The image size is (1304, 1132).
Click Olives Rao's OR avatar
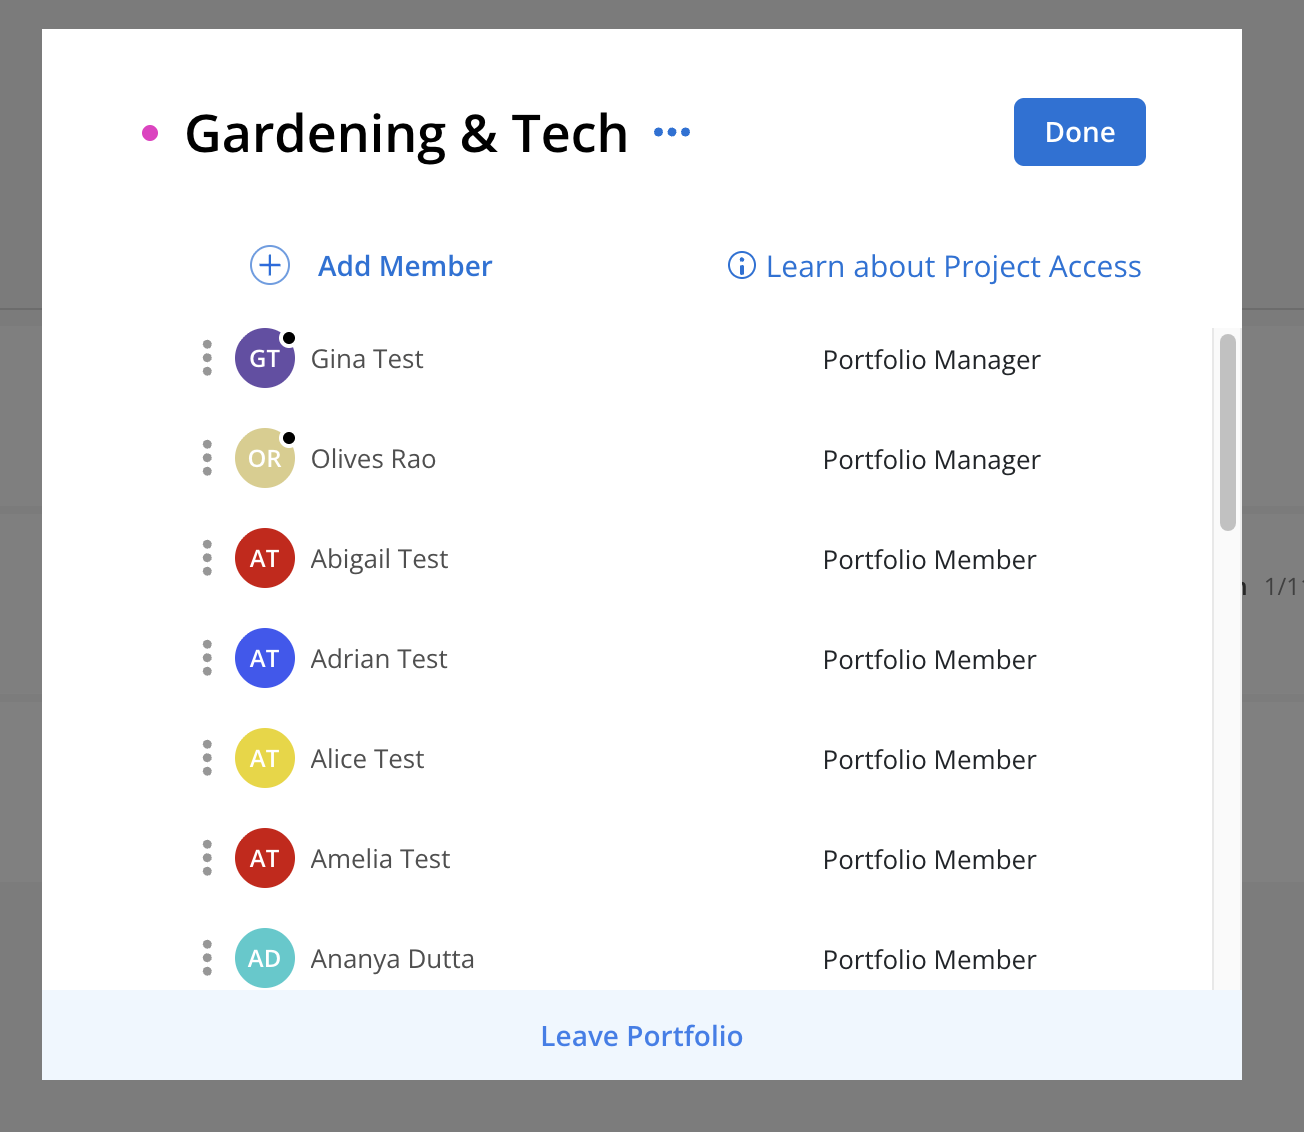tap(264, 458)
